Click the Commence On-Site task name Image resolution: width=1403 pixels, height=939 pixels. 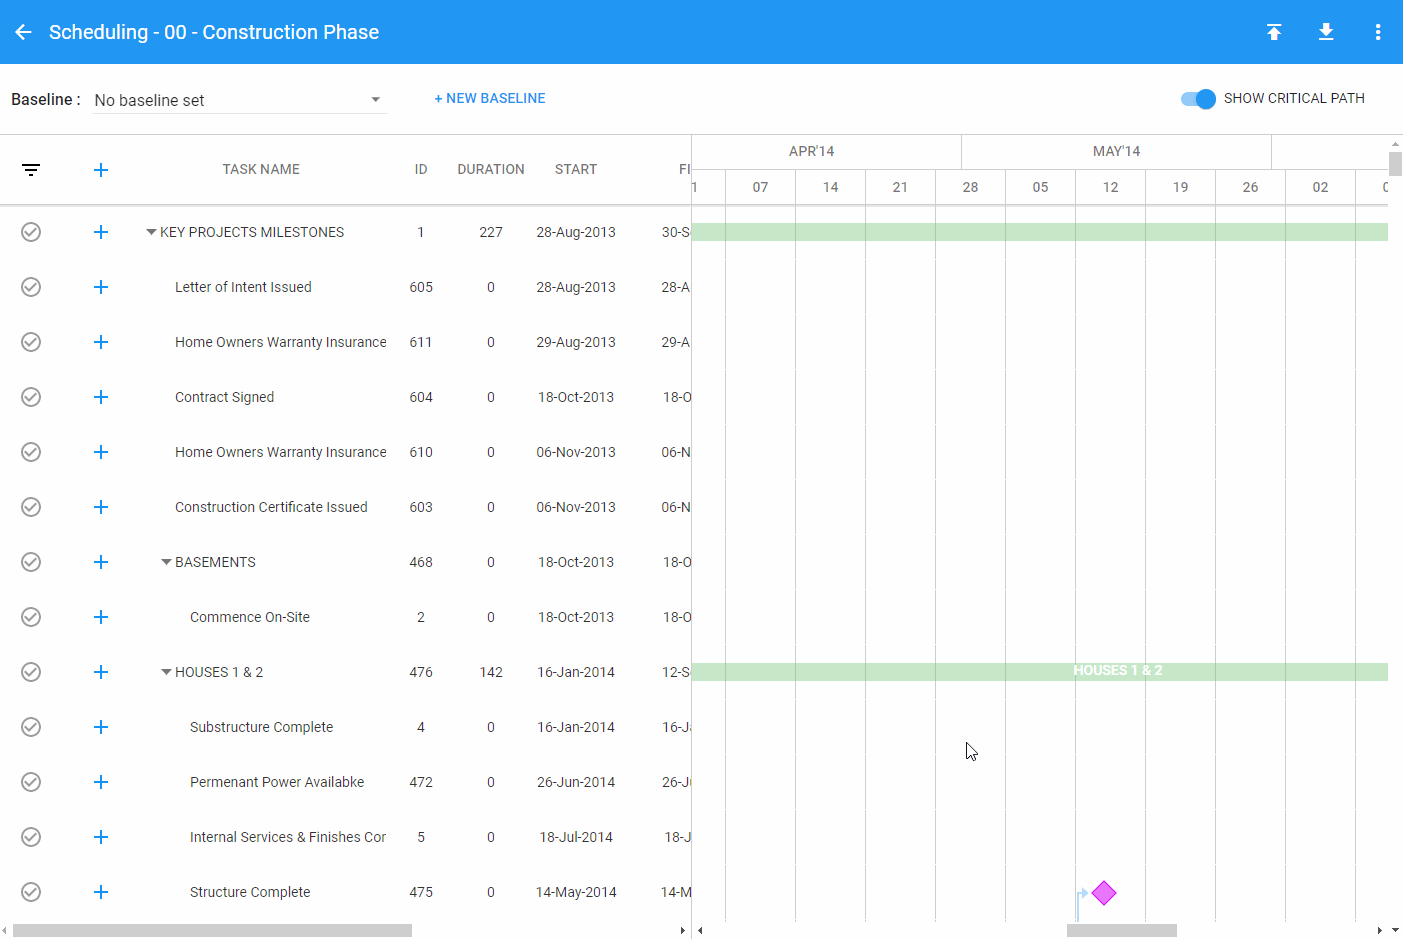click(250, 617)
